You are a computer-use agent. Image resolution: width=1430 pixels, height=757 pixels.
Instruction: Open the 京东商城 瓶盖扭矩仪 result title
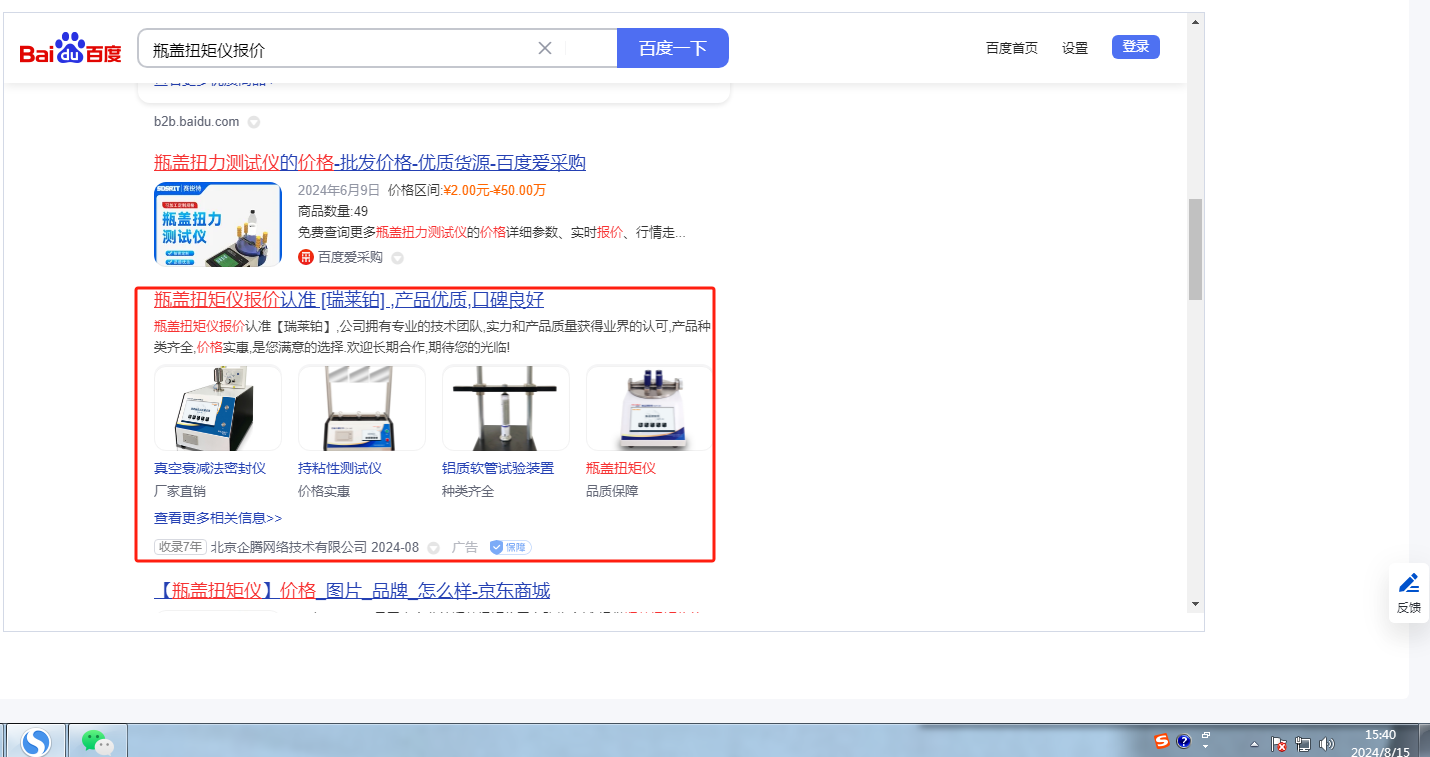coord(352,591)
